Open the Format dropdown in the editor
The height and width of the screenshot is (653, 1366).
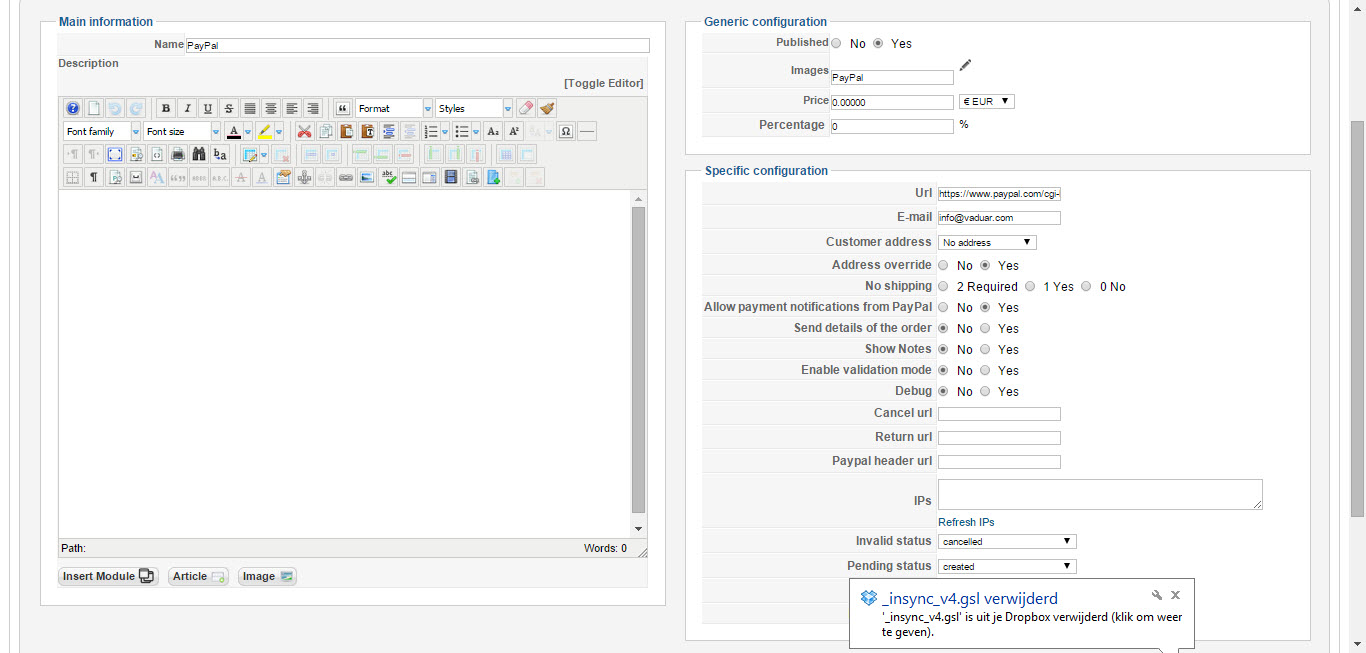pos(394,108)
